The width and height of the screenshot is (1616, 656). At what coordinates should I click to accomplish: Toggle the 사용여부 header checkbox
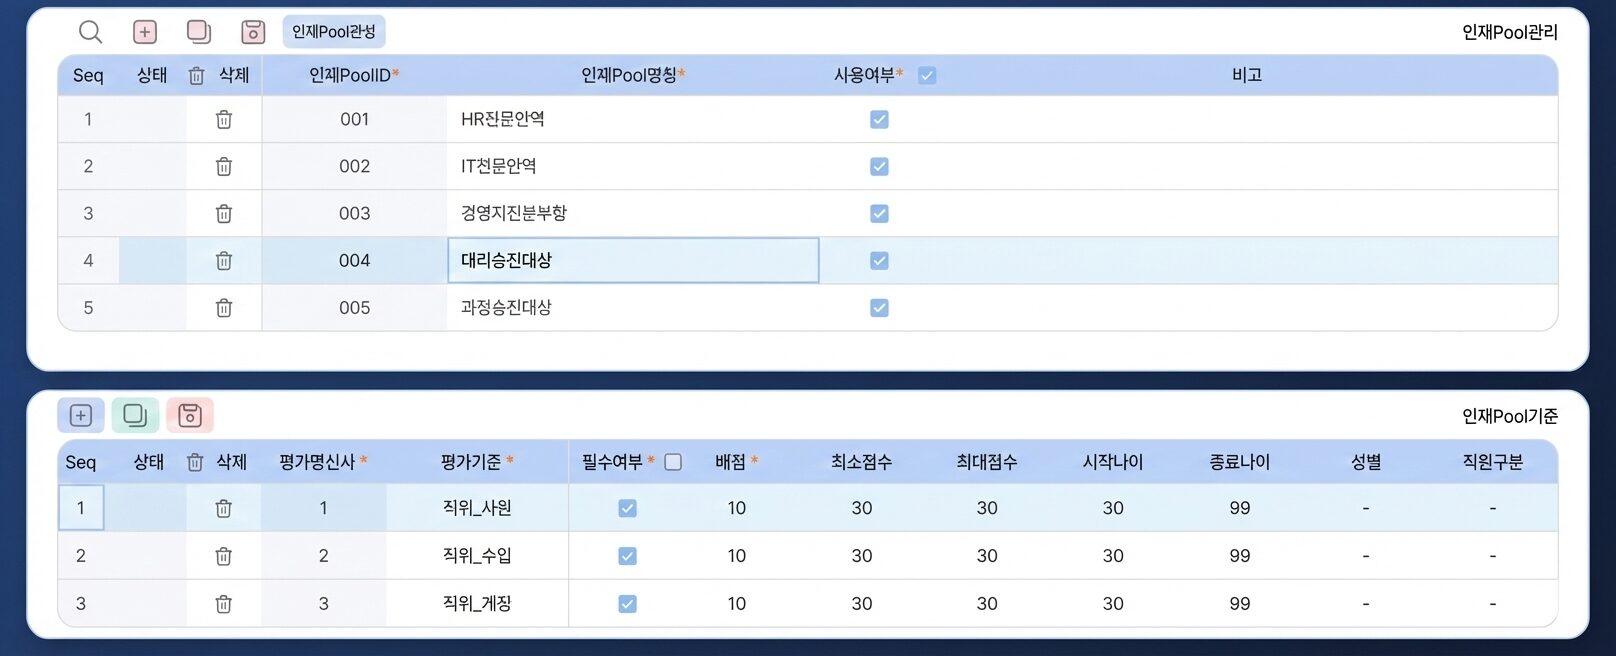pyautogui.click(x=928, y=74)
